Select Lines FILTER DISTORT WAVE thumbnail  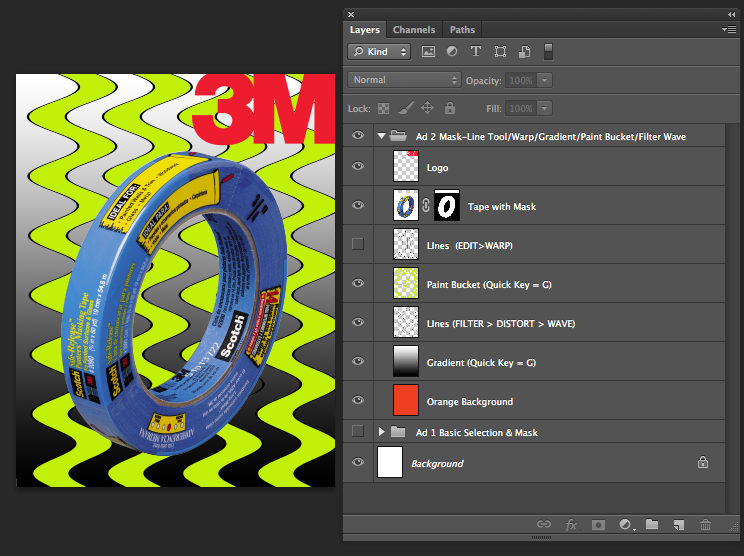(406, 322)
